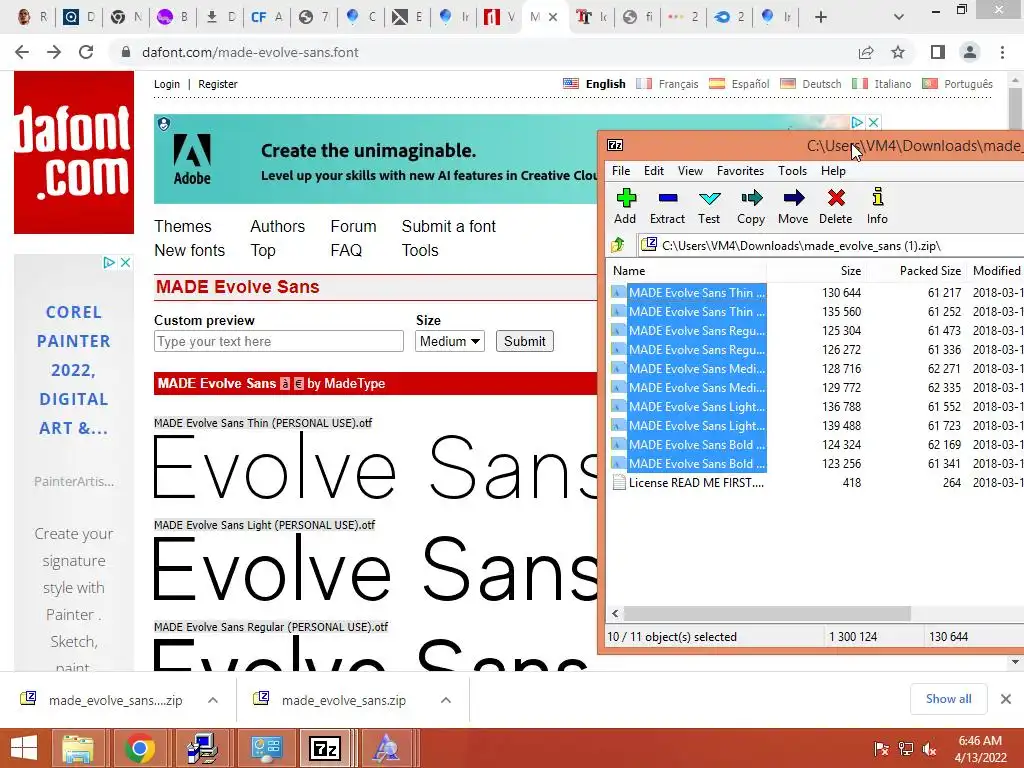This screenshot has width=1024, height=768.
Task: Open the Tools menu in 7-Zip
Action: click(793, 170)
